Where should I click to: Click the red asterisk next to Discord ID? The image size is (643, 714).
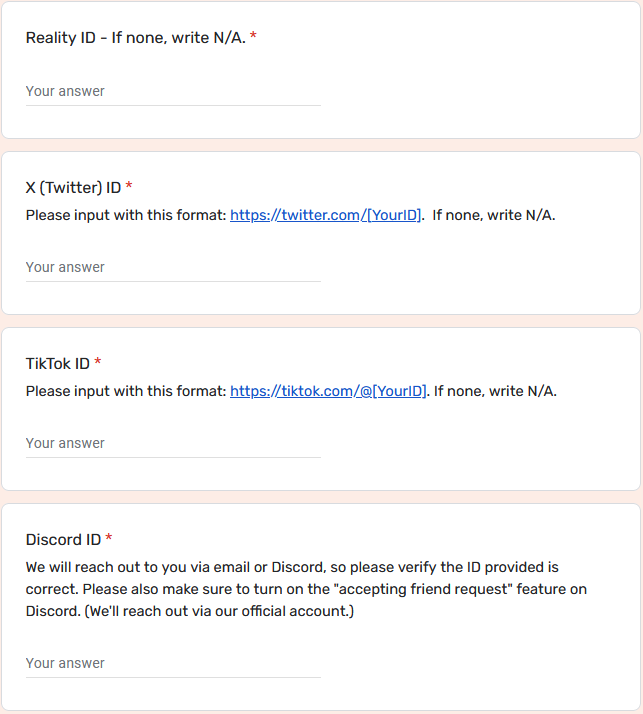click(x=109, y=538)
